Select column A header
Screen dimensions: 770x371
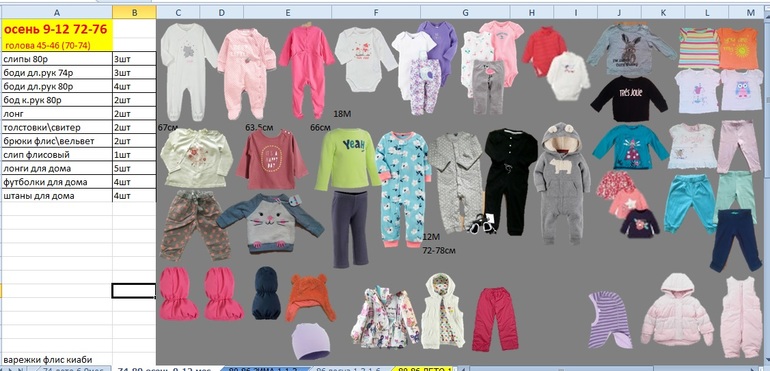56,13
